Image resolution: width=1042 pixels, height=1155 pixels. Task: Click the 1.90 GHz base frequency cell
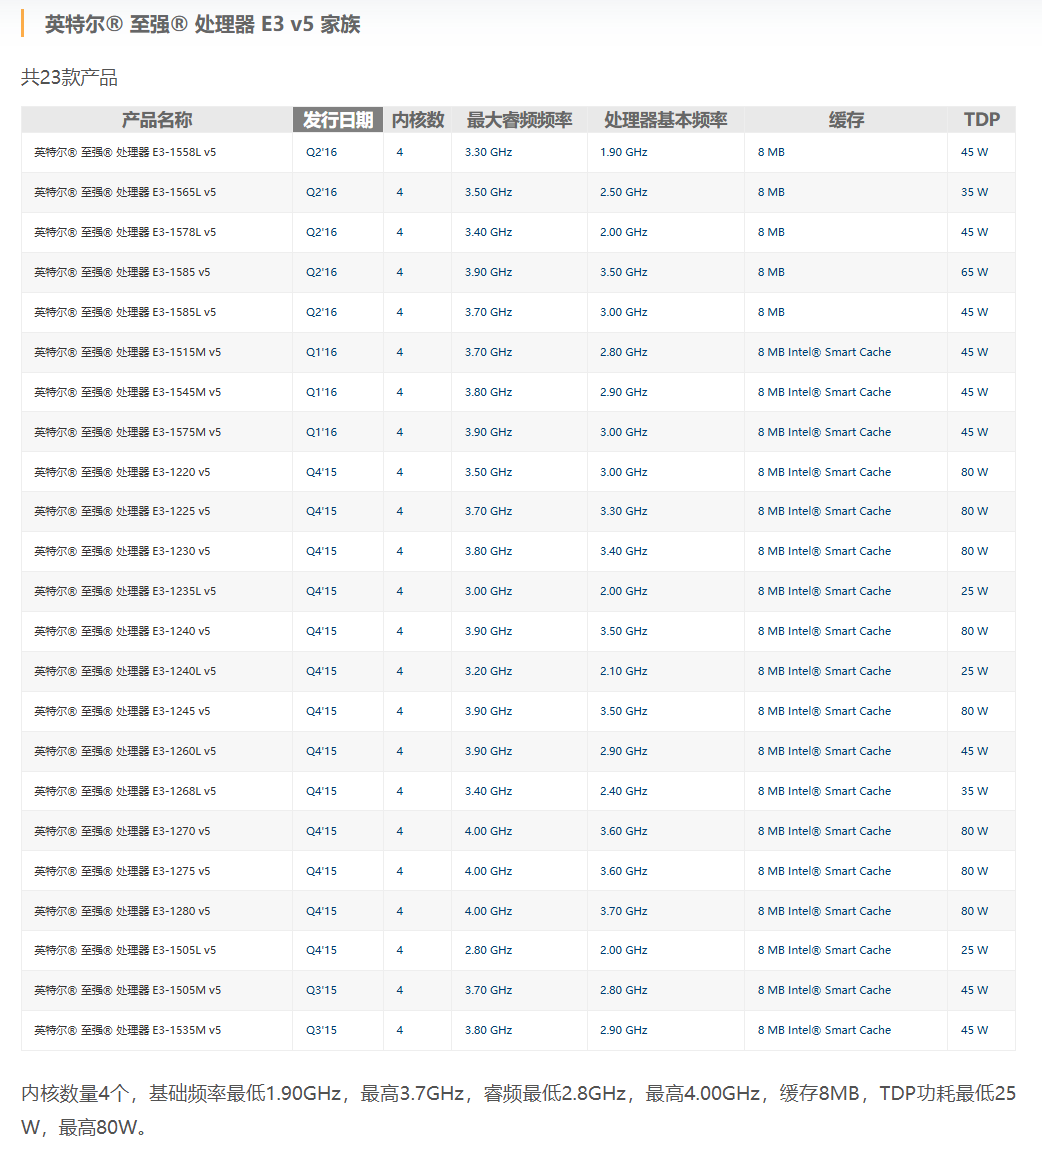click(623, 152)
